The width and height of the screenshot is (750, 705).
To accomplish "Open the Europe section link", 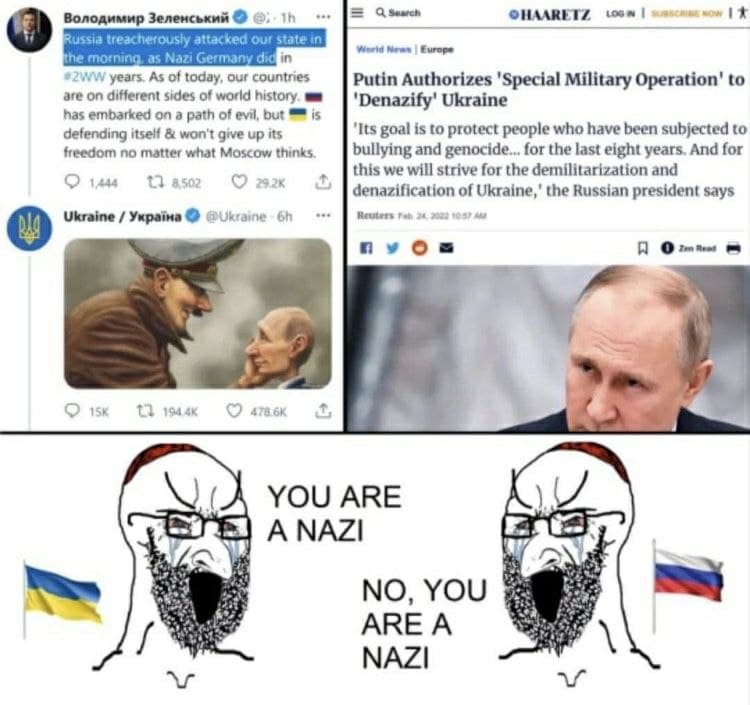I will click(x=437, y=49).
